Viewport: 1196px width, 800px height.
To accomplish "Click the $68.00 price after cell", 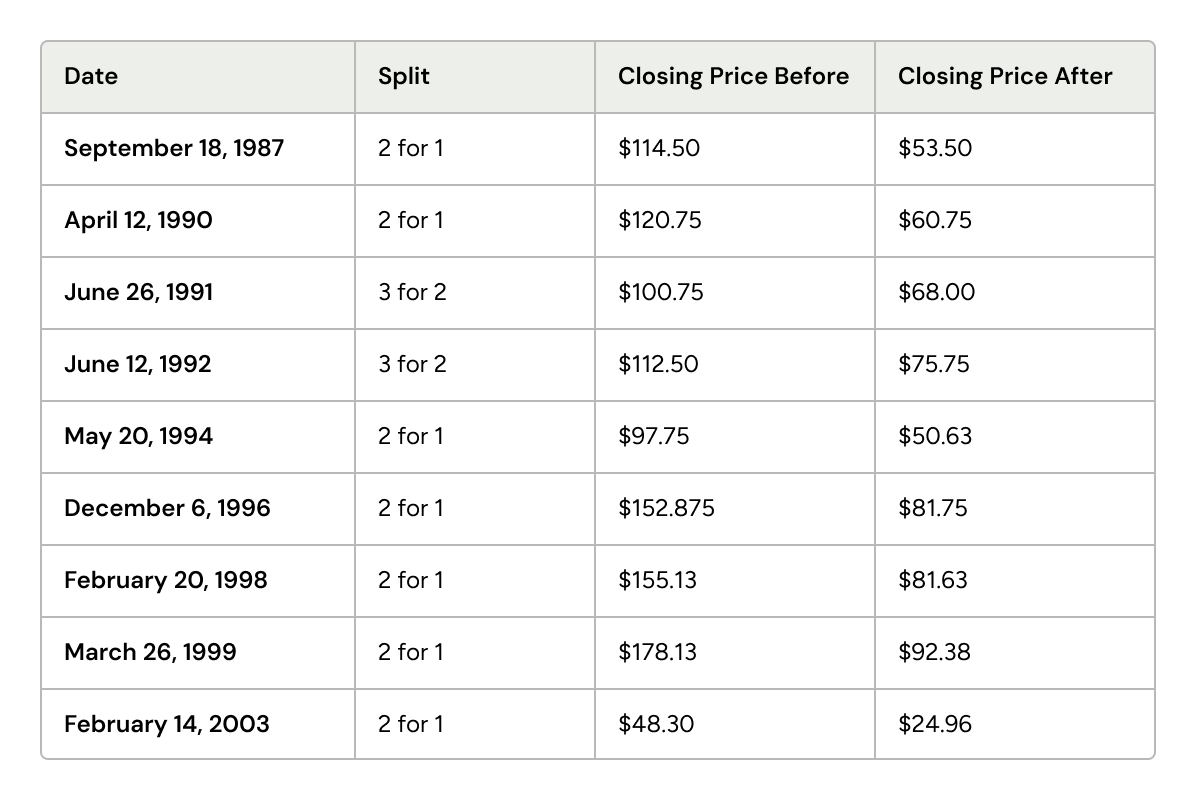I will 936,292.
